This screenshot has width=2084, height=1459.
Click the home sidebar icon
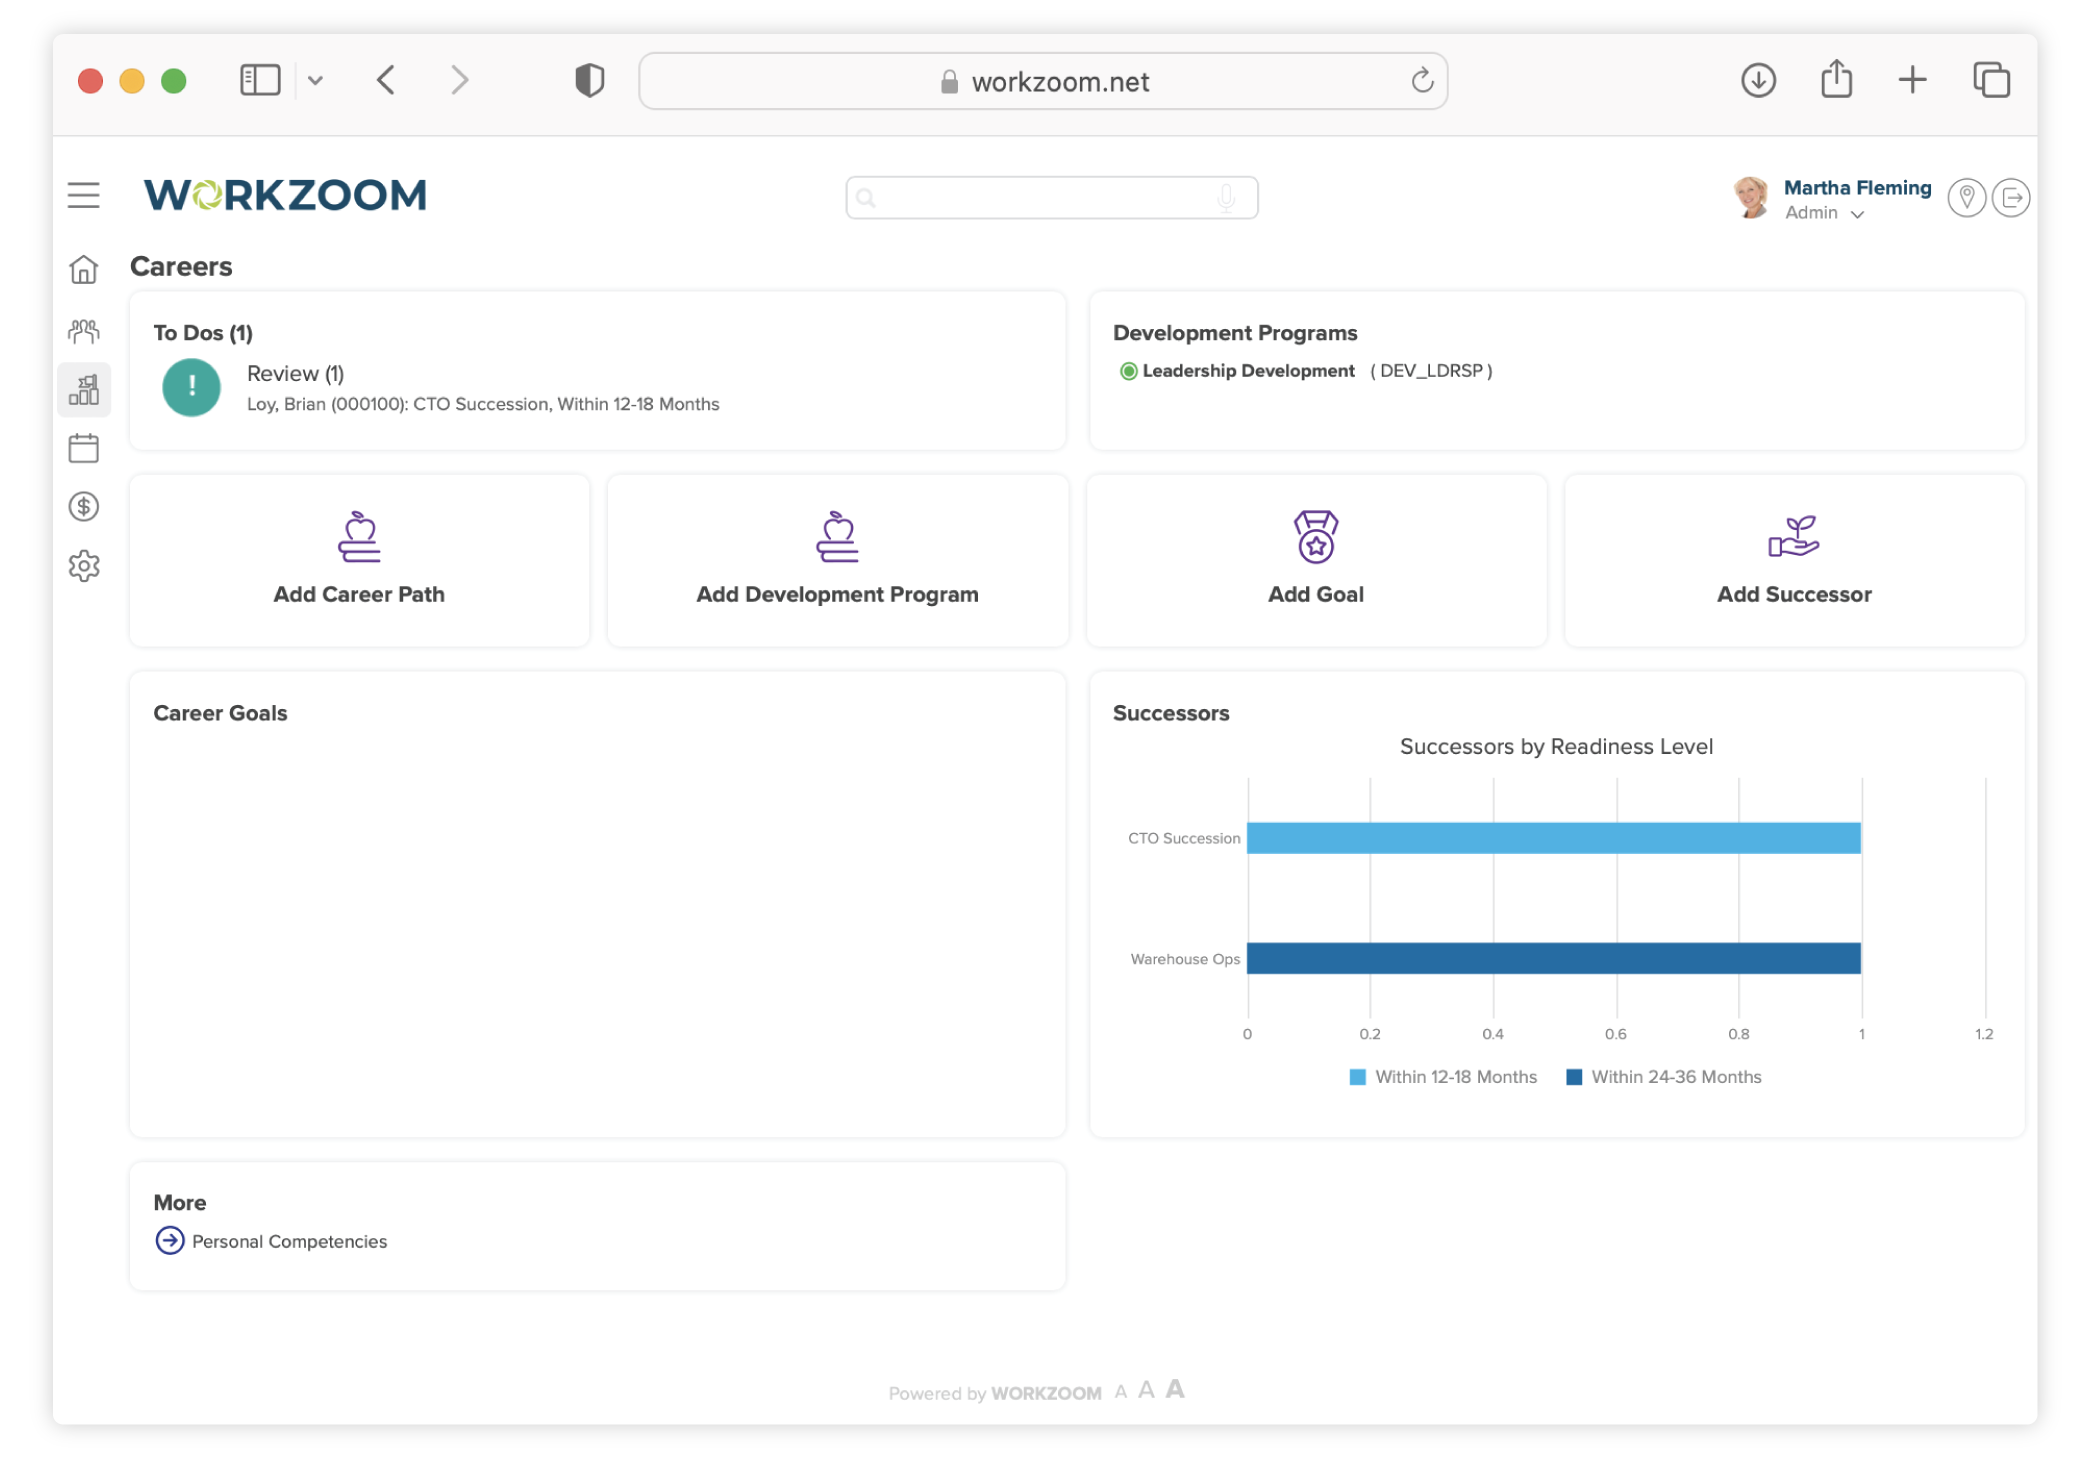[84, 272]
